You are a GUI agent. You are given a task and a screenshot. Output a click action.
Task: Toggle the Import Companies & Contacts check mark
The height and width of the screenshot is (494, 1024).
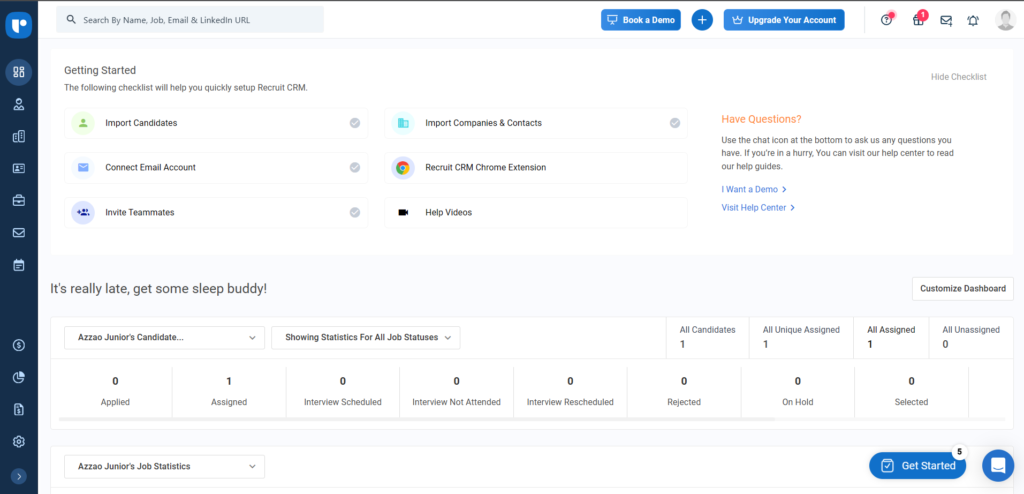(675, 123)
